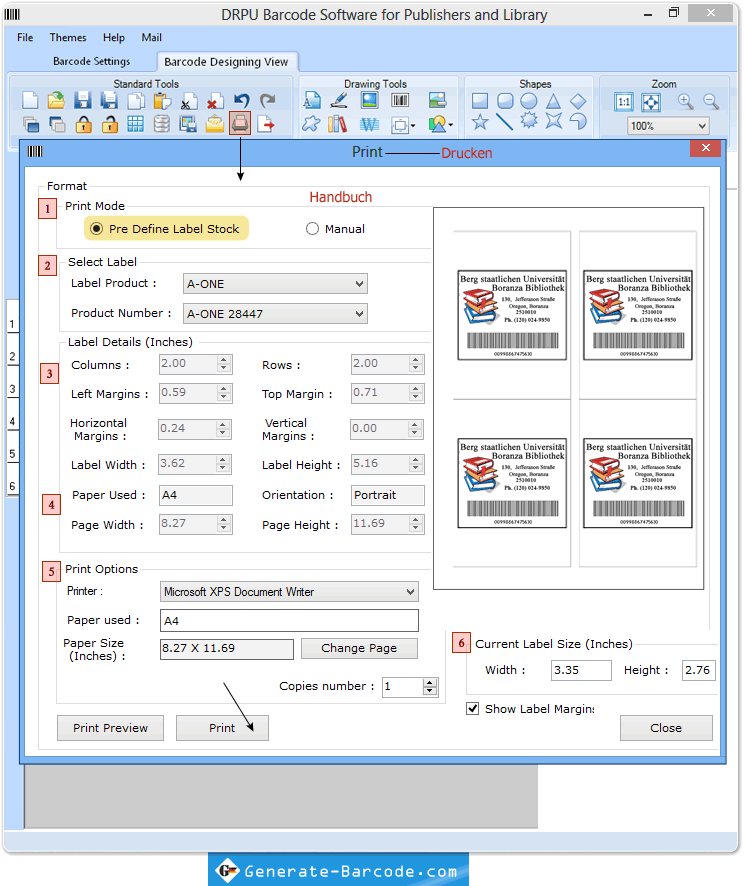Click the top-left label preview thumbnail
Viewport: 744px width, 886px height.
512,315
